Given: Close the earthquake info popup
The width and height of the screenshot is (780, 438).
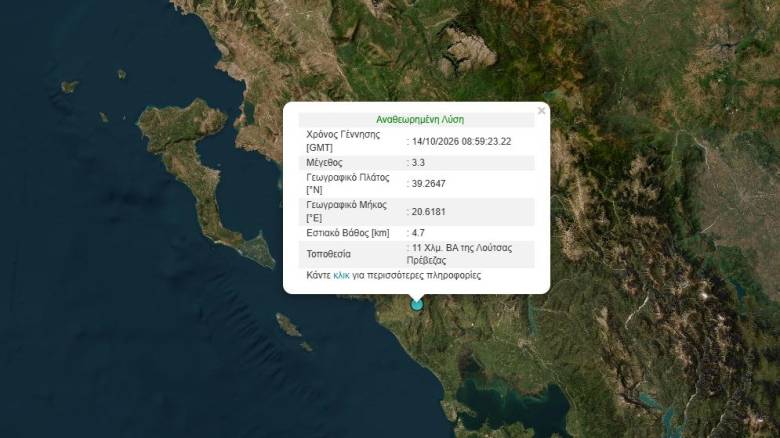Looking at the screenshot, I should (x=541, y=110).
